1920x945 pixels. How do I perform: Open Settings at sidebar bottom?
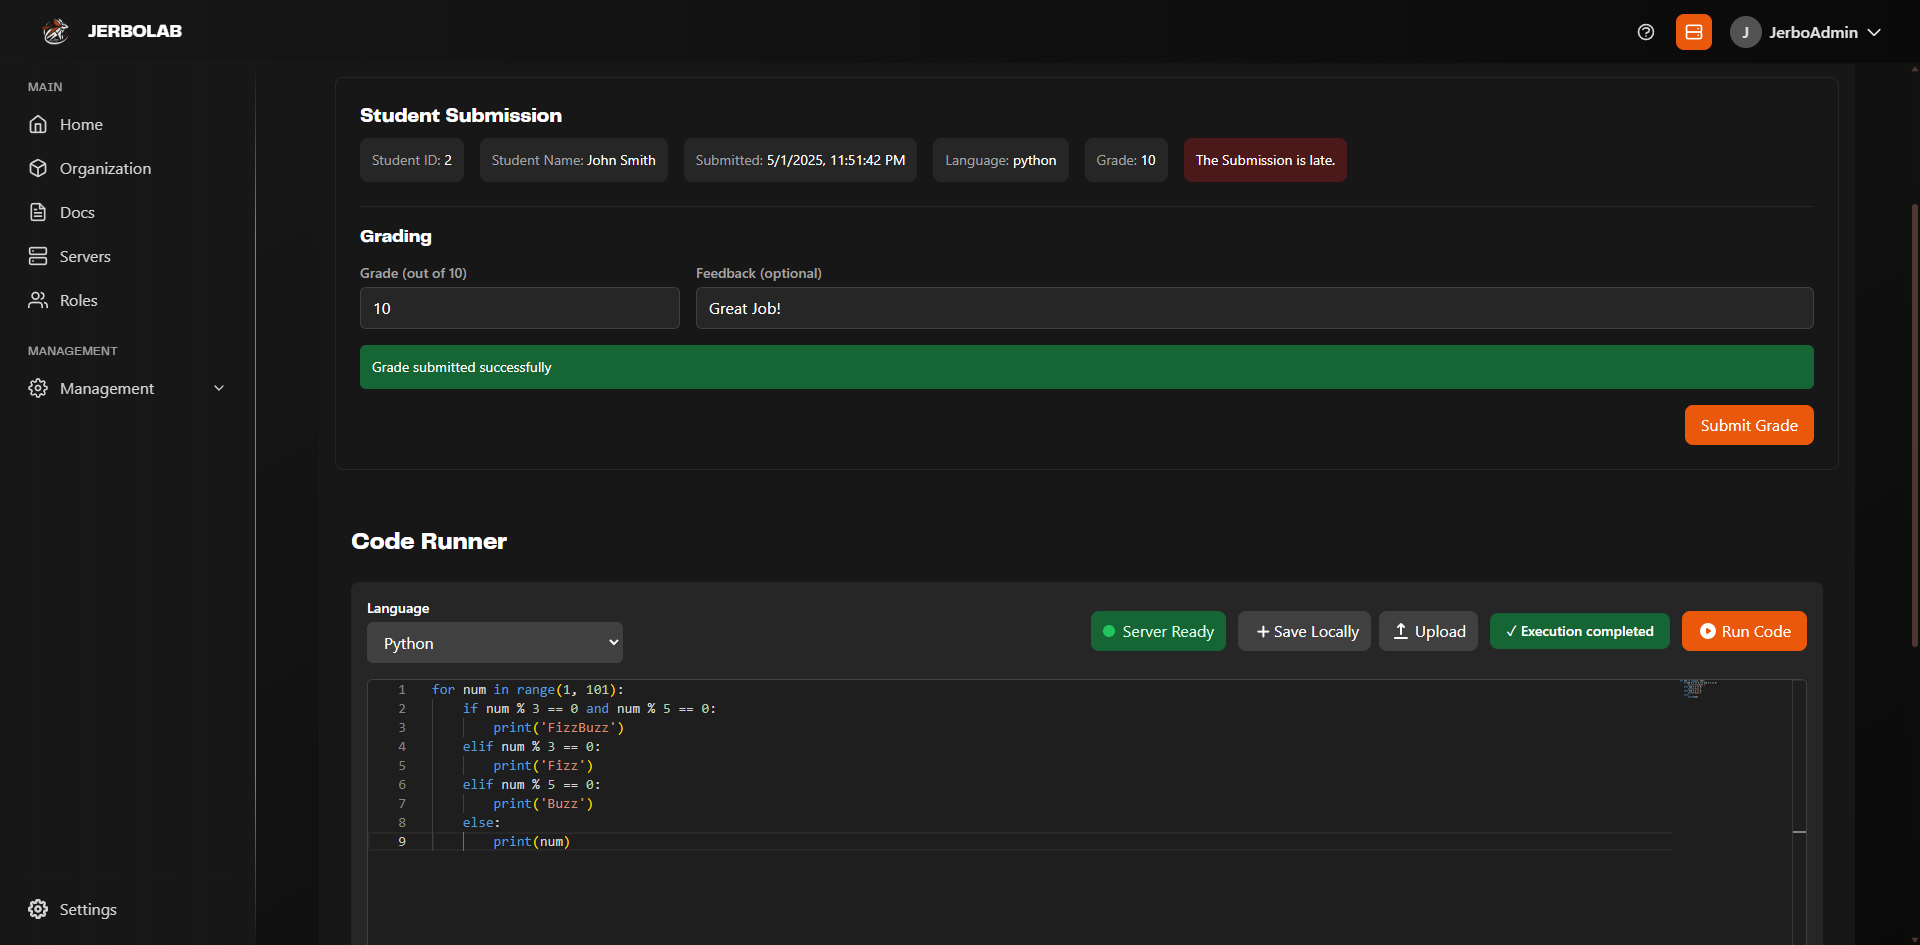[x=88, y=909]
